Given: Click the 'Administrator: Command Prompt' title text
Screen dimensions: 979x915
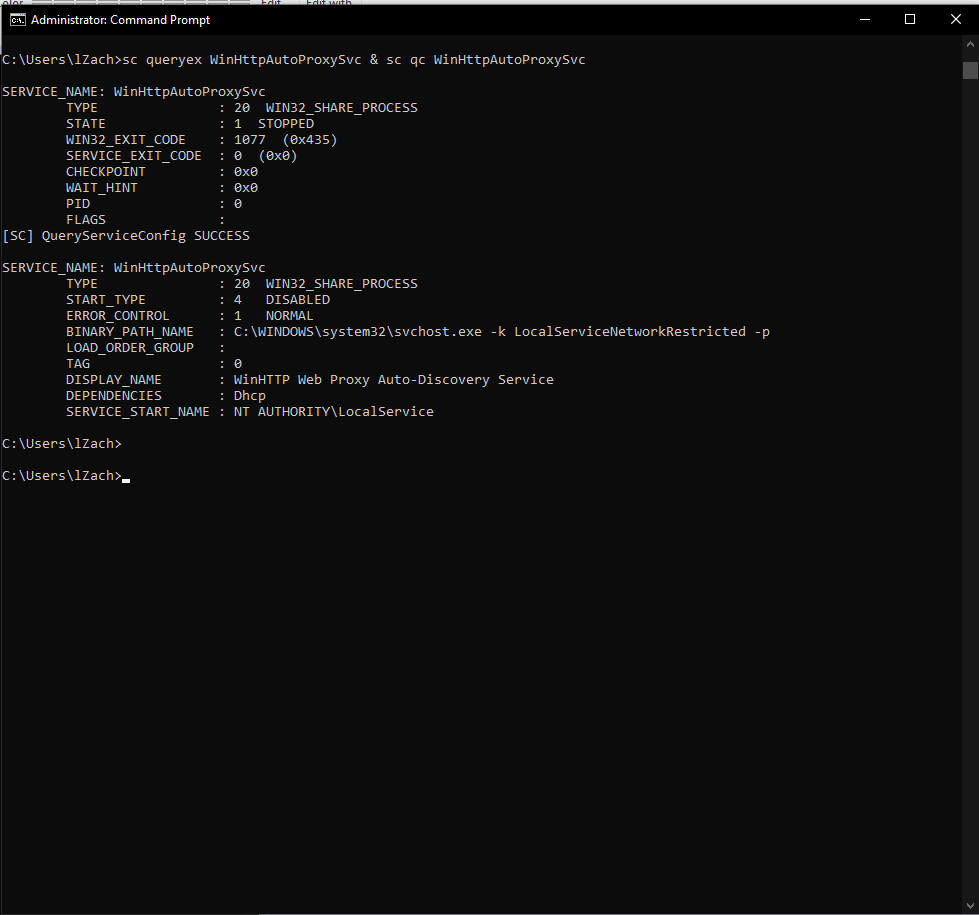Looking at the screenshot, I should [x=121, y=20].
